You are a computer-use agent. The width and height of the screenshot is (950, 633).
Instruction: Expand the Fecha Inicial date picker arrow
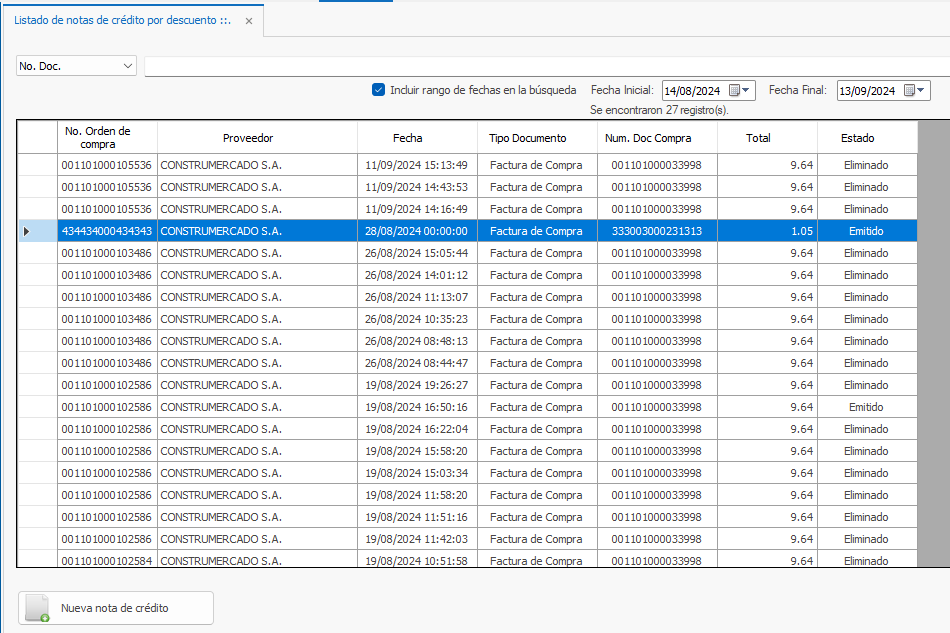click(746, 90)
